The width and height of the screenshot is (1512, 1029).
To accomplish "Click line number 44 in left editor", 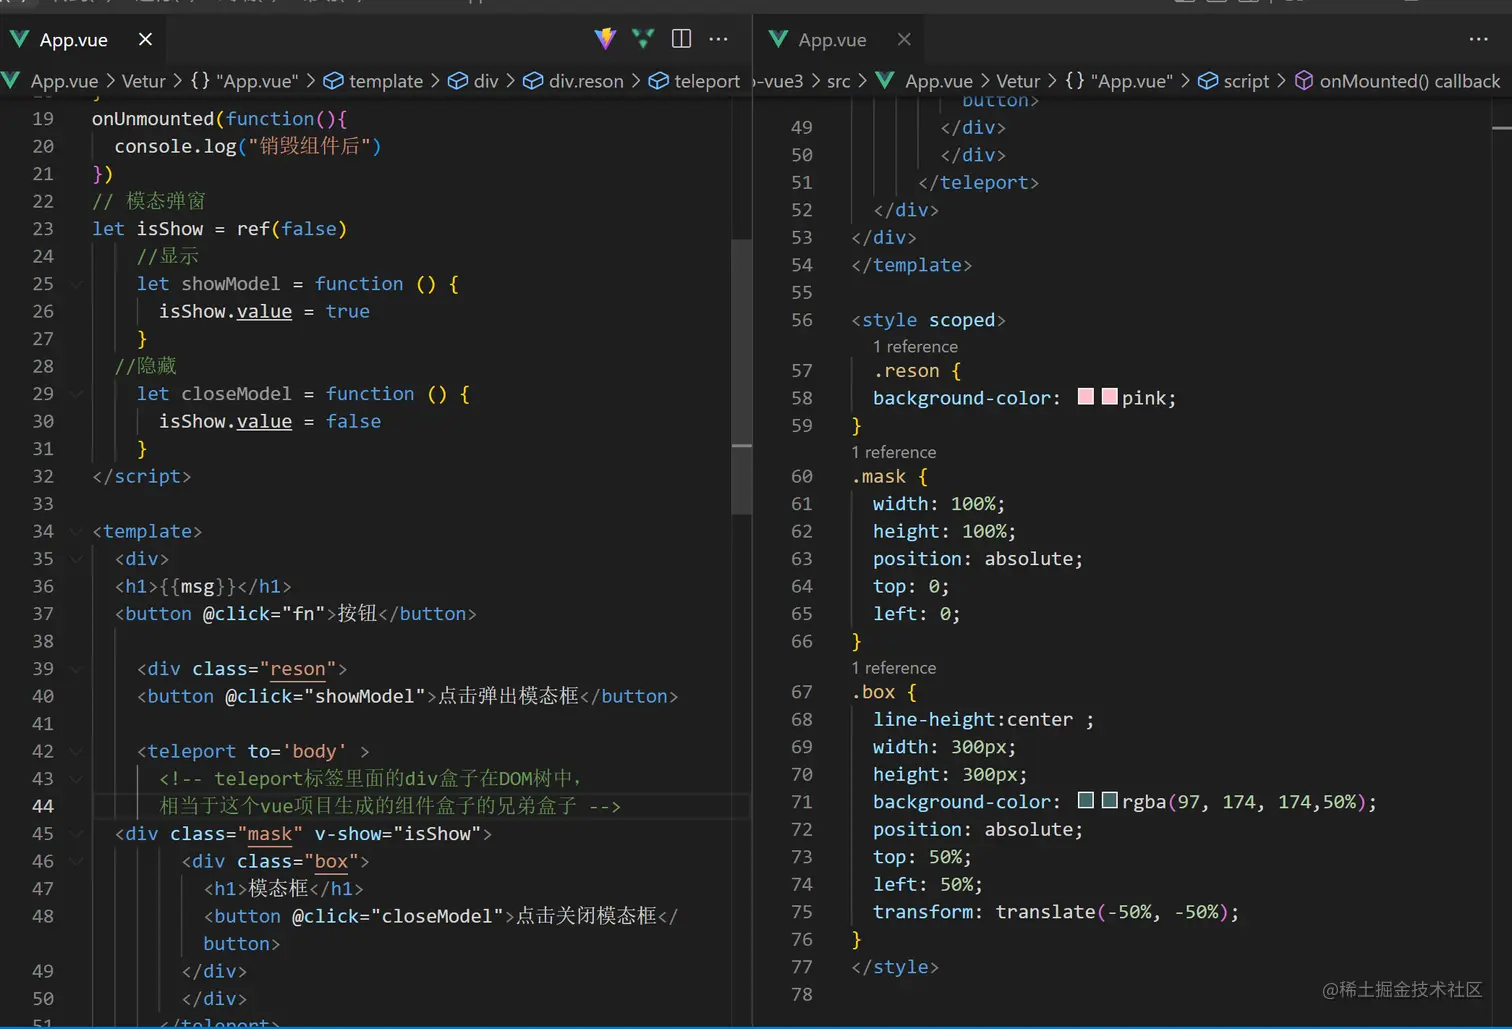I will pos(43,806).
